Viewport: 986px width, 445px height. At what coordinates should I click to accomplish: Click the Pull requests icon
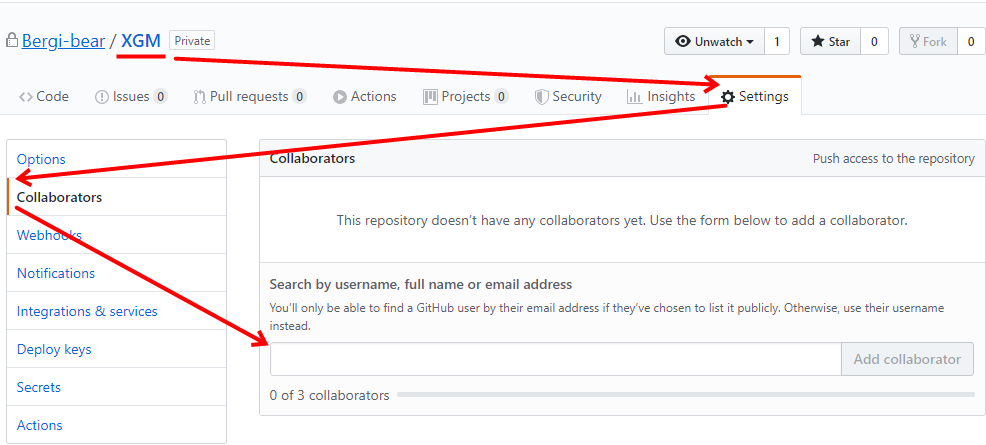click(200, 97)
